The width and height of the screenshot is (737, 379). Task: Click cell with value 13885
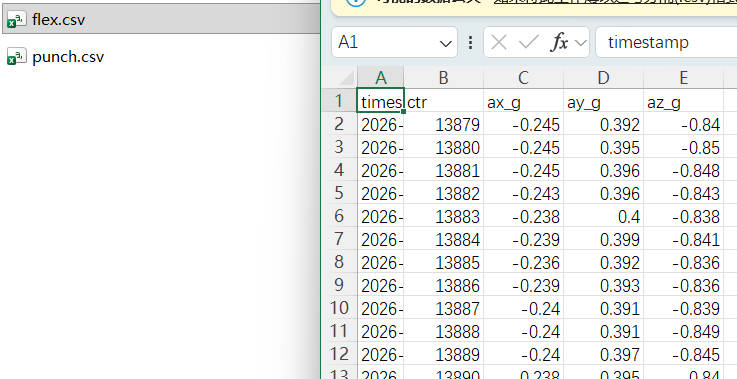pyautogui.click(x=443, y=262)
